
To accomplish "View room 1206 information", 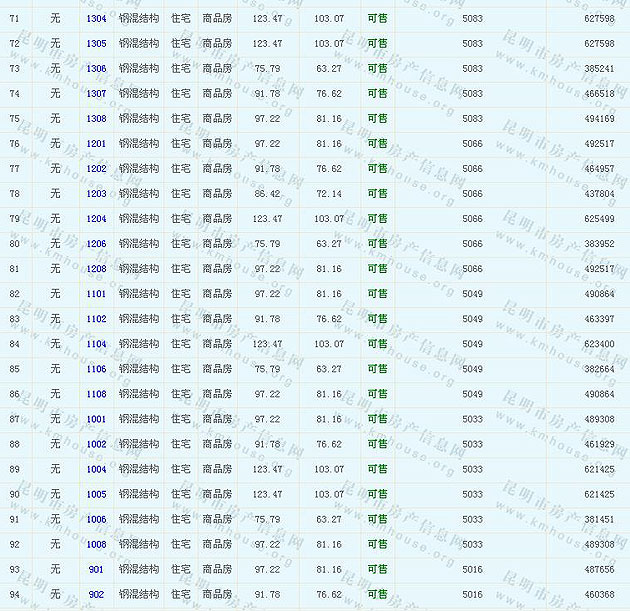I will click(96, 244).
